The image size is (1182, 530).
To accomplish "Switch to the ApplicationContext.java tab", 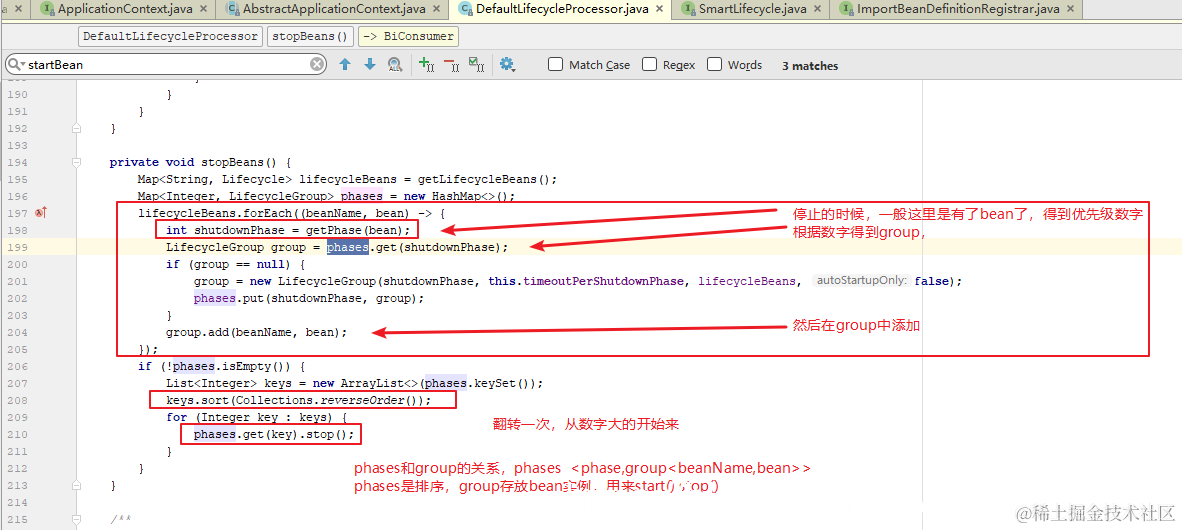I will pyautogui.click(x=123, y=9).
